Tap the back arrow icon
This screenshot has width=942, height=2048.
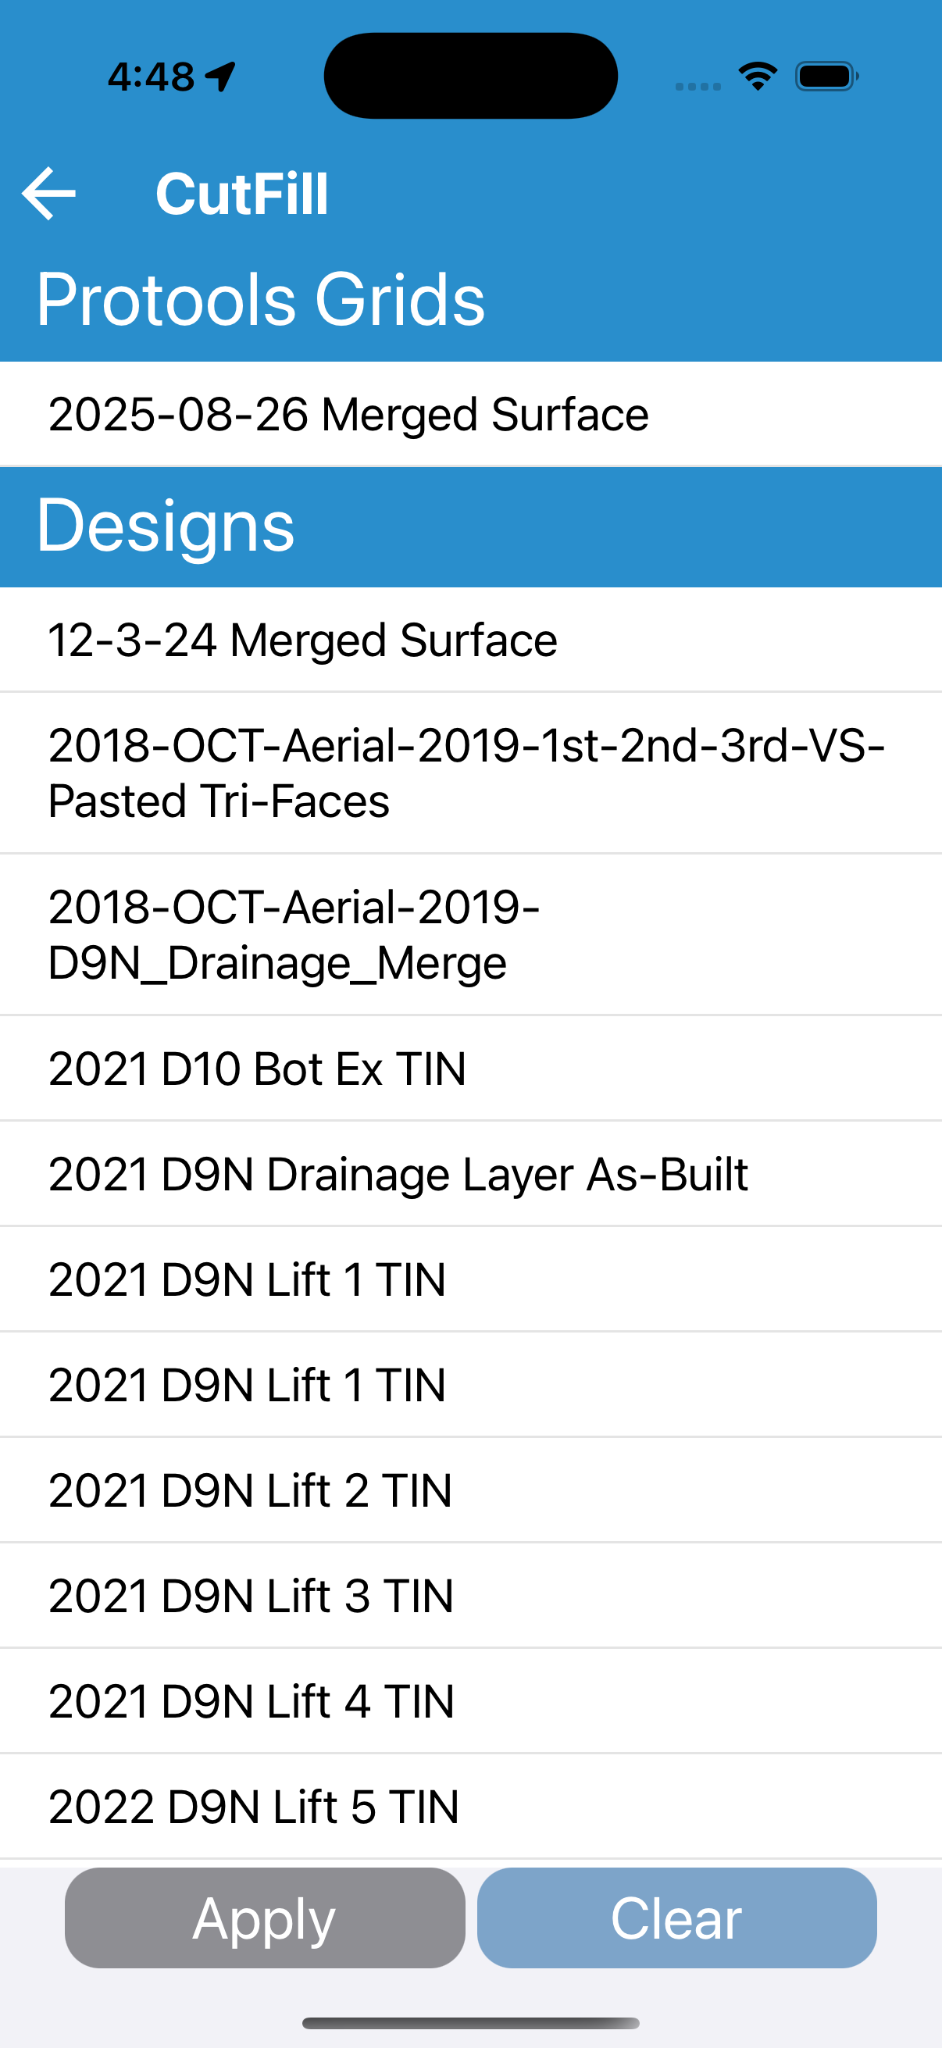[x=49, y=193]
